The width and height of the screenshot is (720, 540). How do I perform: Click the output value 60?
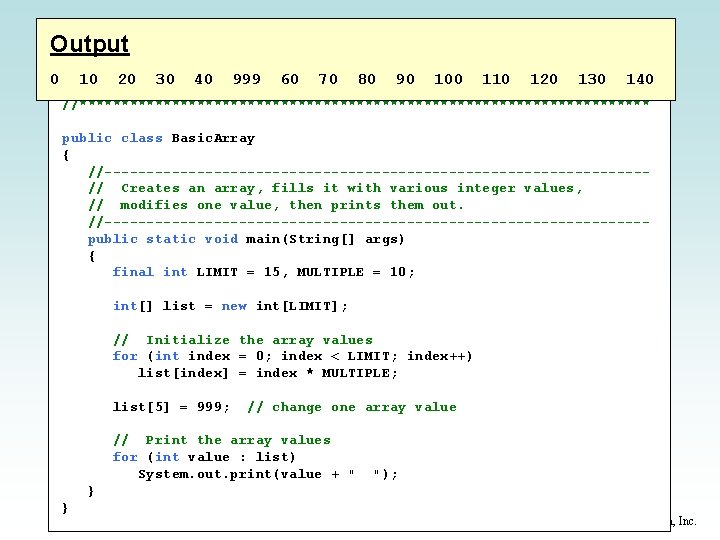tap(290, 79)
